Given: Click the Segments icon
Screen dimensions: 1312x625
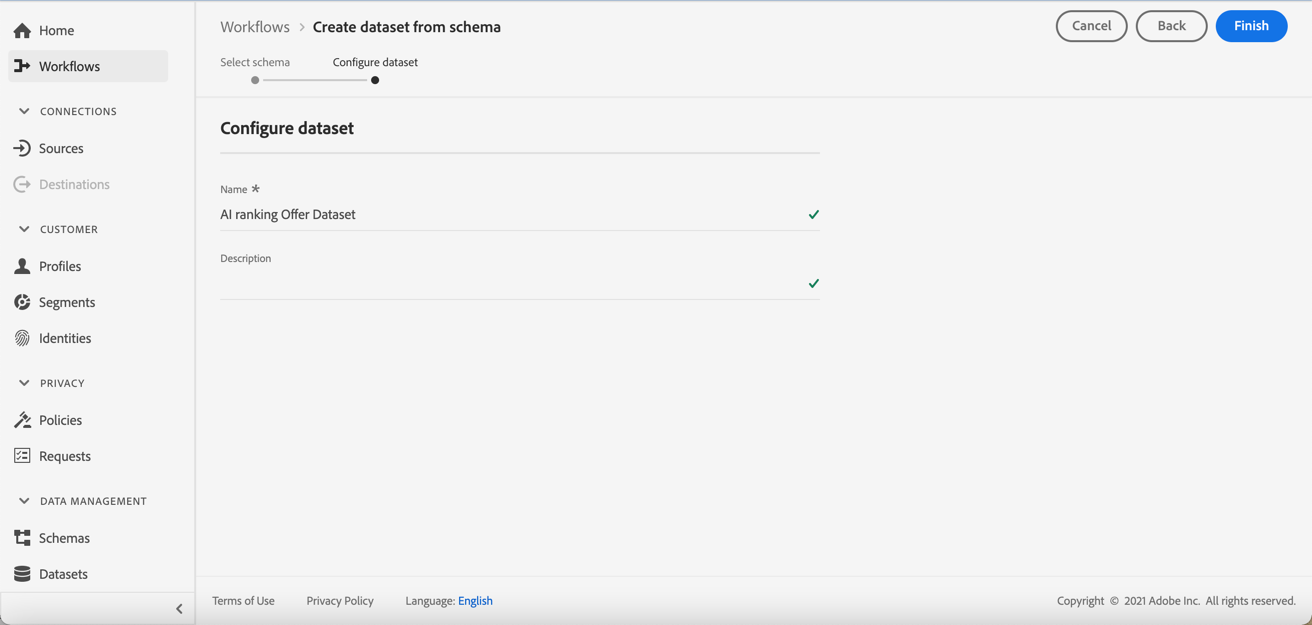Looking at the screenshot, I should pyautogui.click(x=22, y=303).
